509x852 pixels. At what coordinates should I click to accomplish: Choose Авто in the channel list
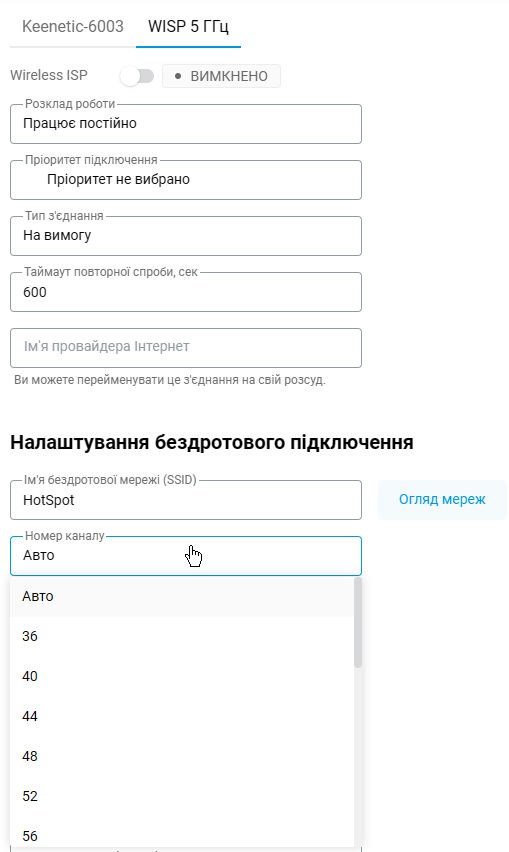tap(181, 597)
